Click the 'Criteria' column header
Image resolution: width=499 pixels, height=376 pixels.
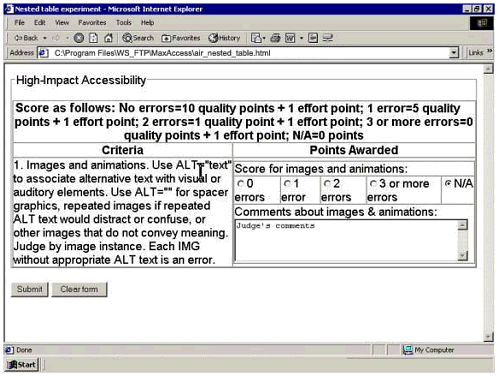[123, 150]
